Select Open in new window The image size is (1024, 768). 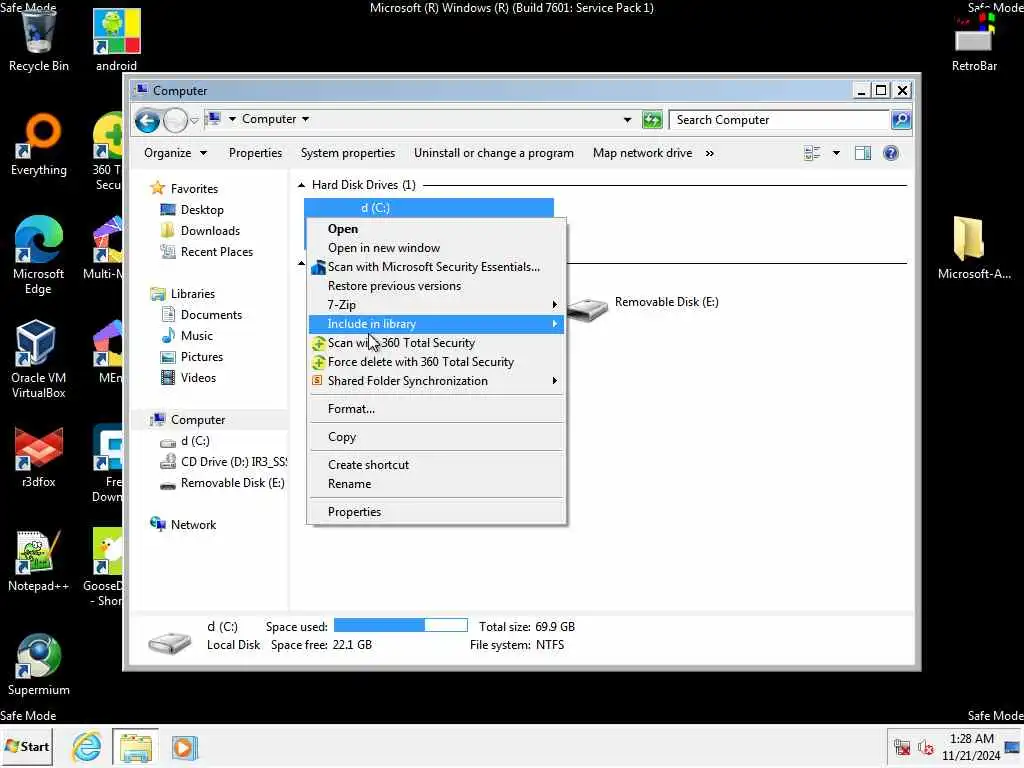(x=436, y=248)
